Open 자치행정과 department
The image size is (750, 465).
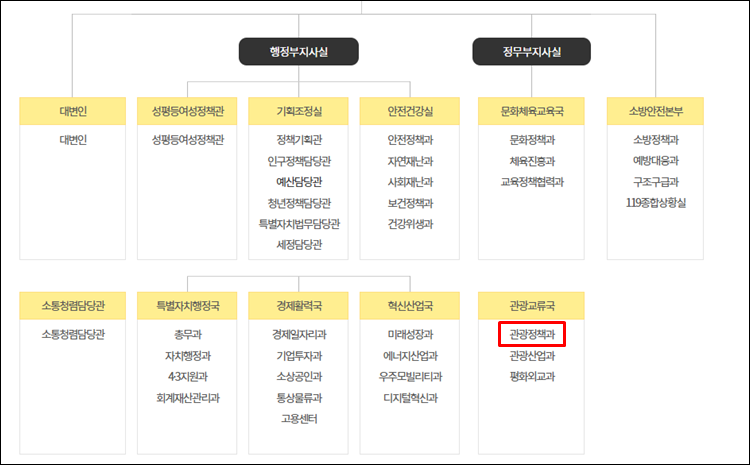click(x=188, y=355)
